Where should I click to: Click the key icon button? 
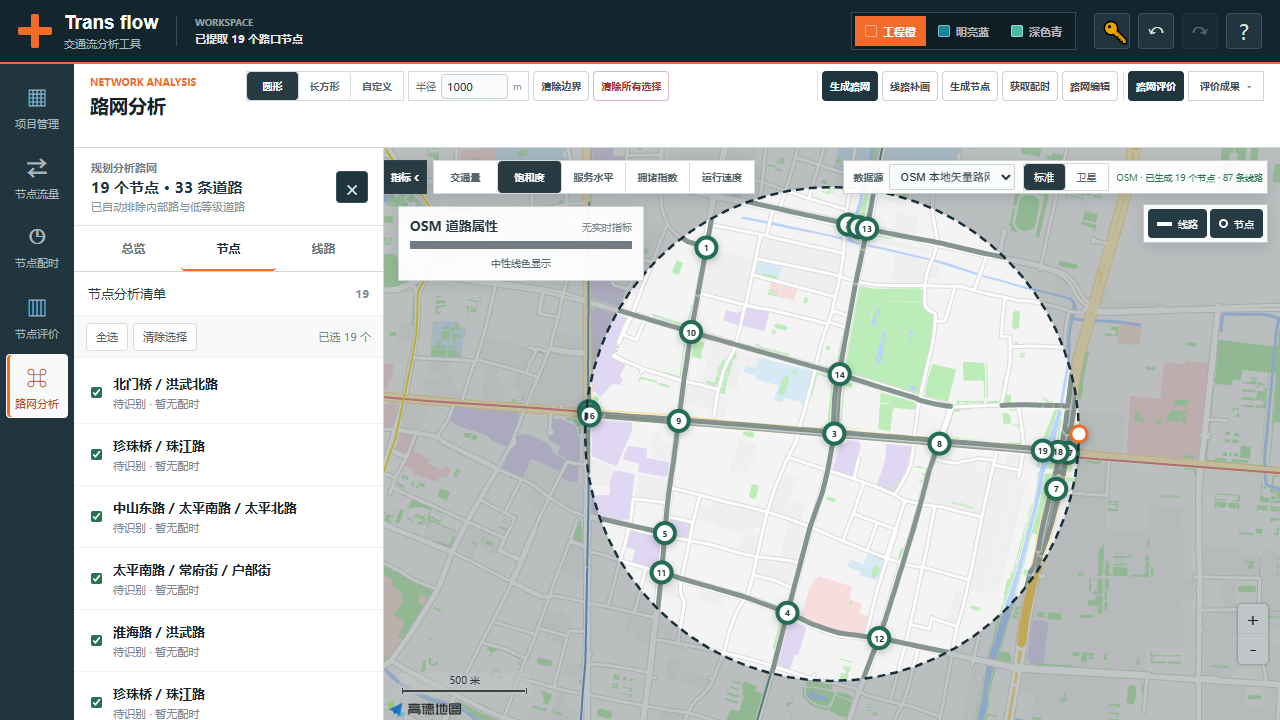1112,31
